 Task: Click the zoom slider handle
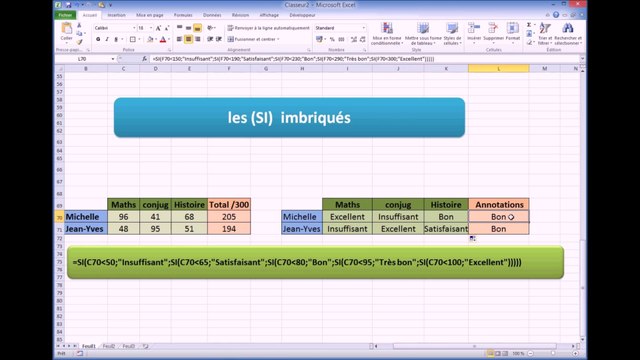pyautogui.click(x=553, y=353)
